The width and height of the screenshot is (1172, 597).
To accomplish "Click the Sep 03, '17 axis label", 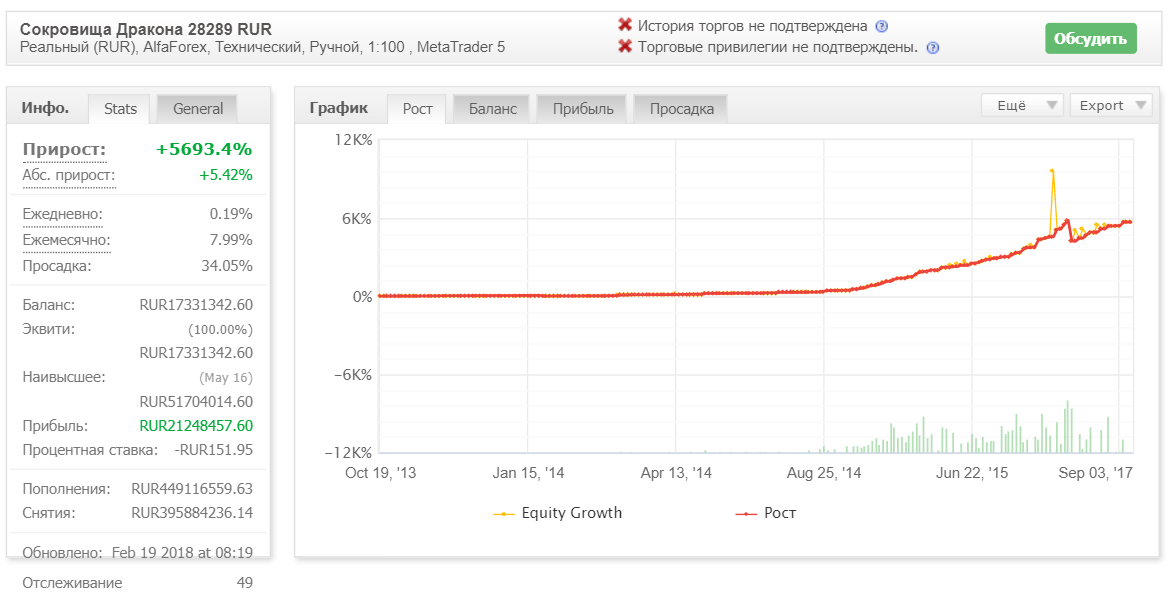I will (1096, 473).
